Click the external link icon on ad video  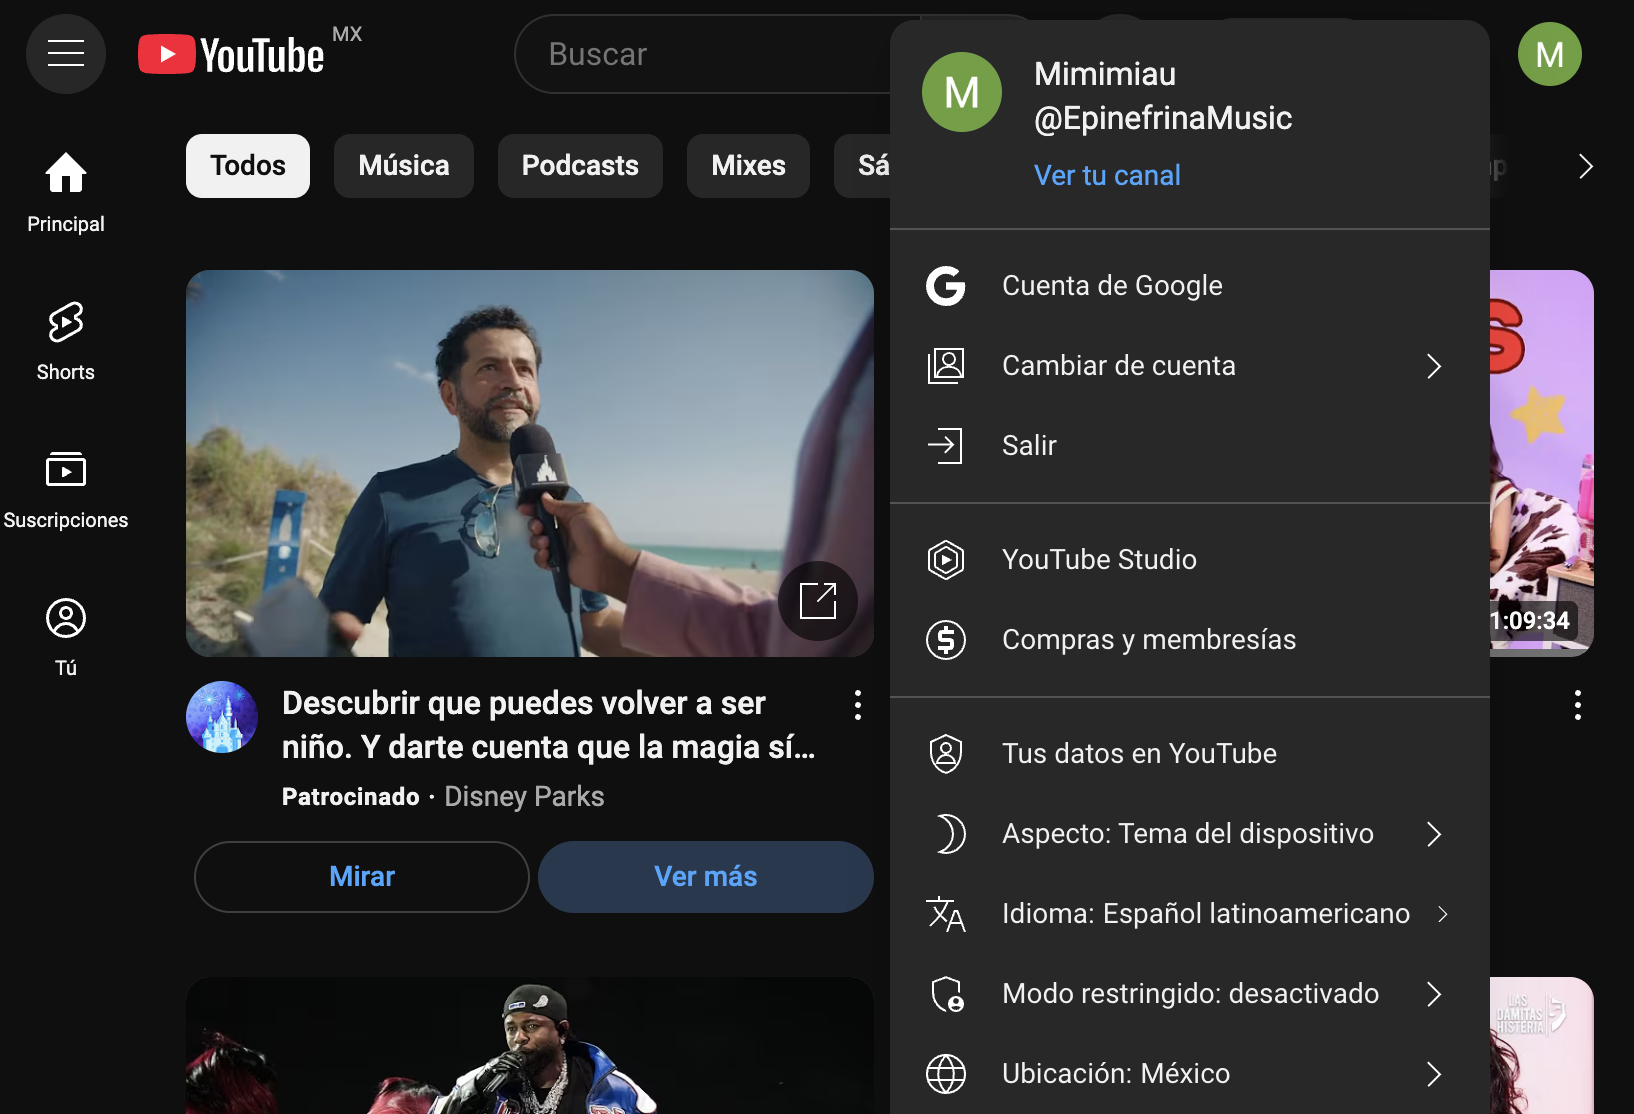(x=818, y=601)
